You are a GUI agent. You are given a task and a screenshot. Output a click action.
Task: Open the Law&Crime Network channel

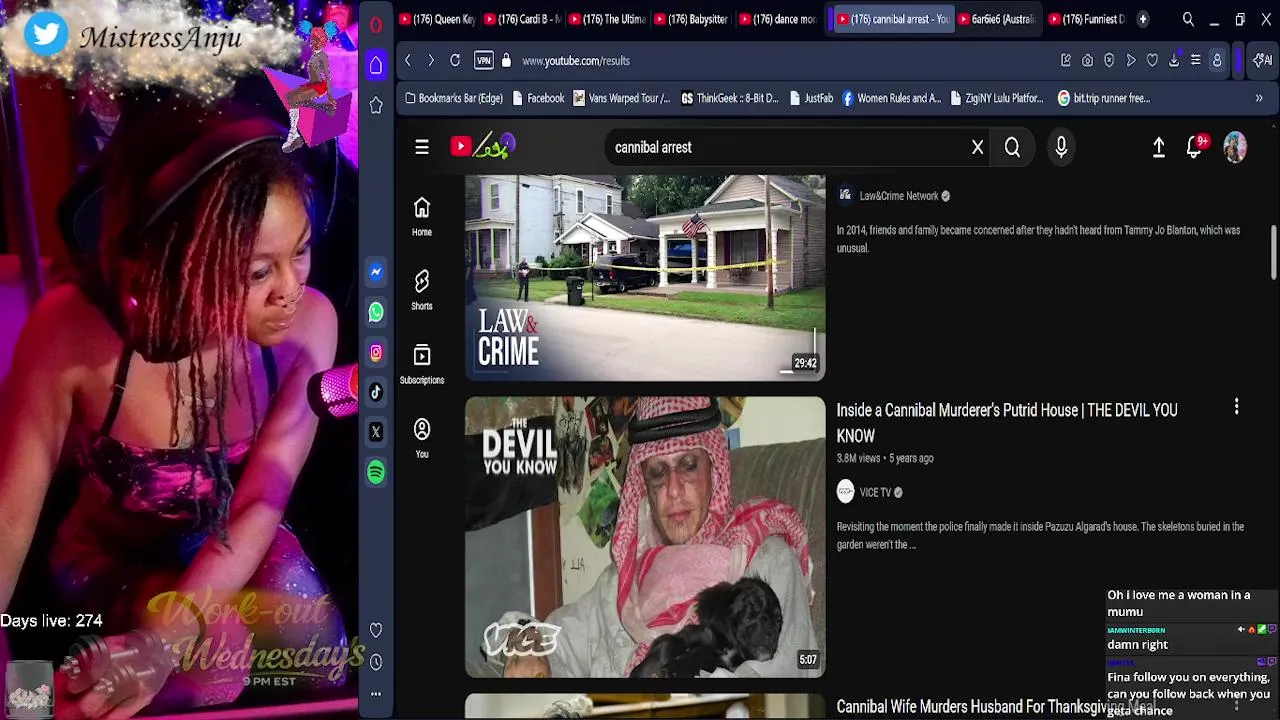[x=899, y=196]
